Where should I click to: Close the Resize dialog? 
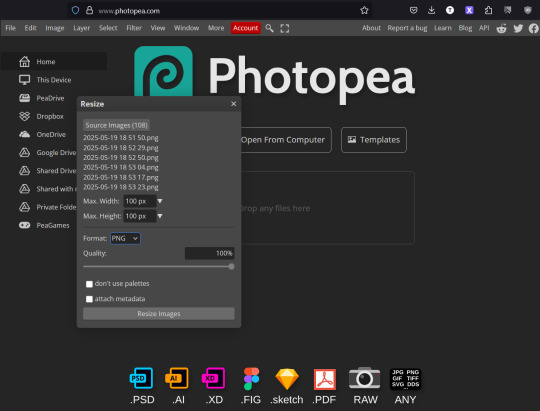[233, 104]
